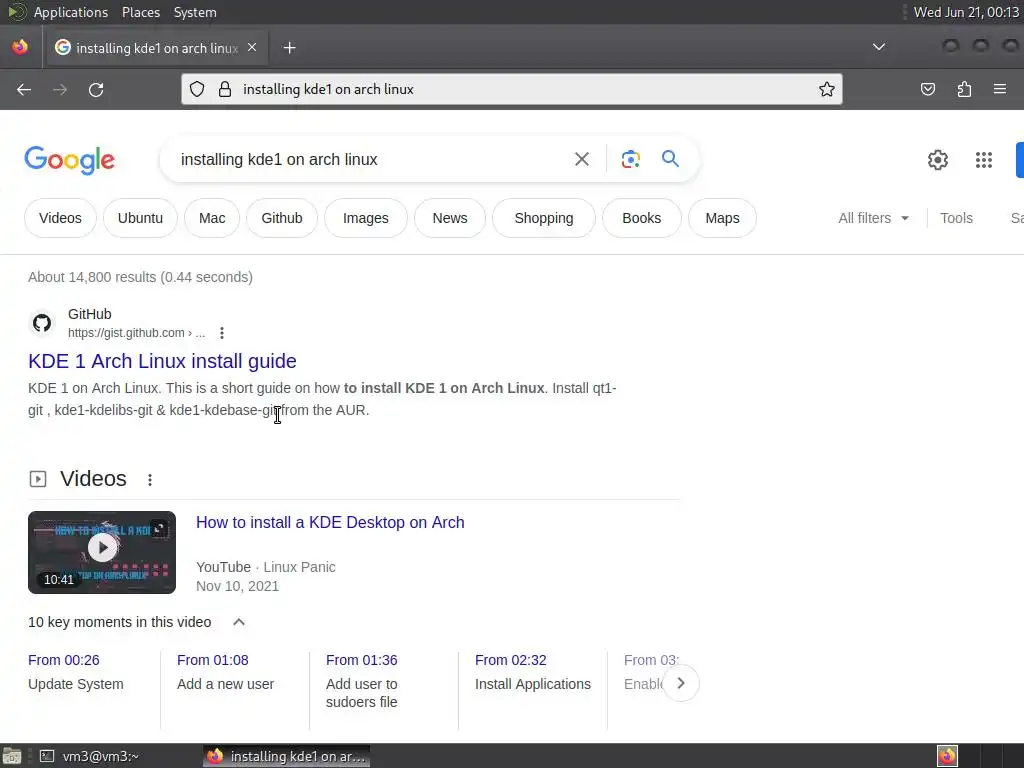The height and width of the screenshot is (768, 1024).
Task: Switch to Maps results
Action: click(722, 218)
